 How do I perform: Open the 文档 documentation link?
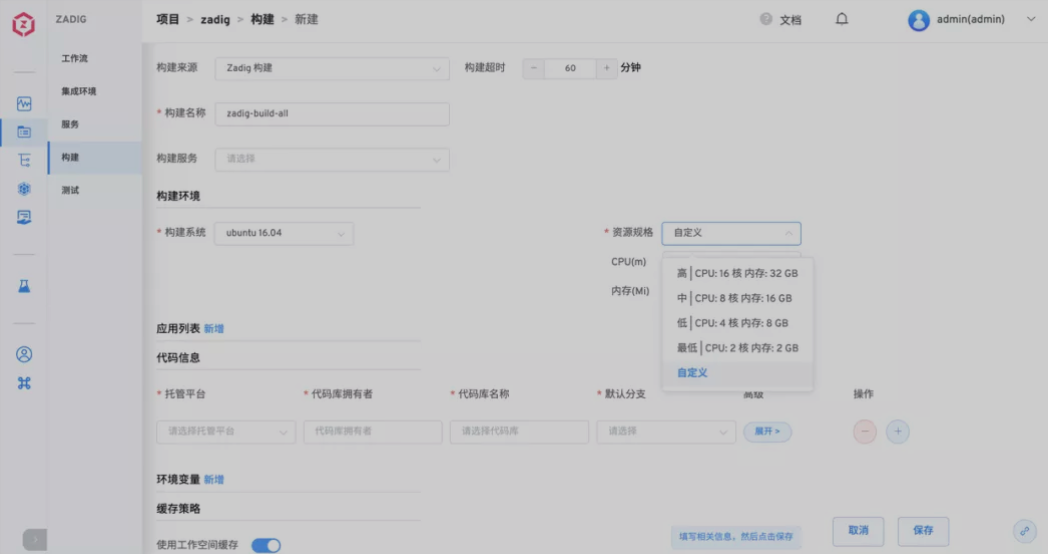click(x=790, y=20)
